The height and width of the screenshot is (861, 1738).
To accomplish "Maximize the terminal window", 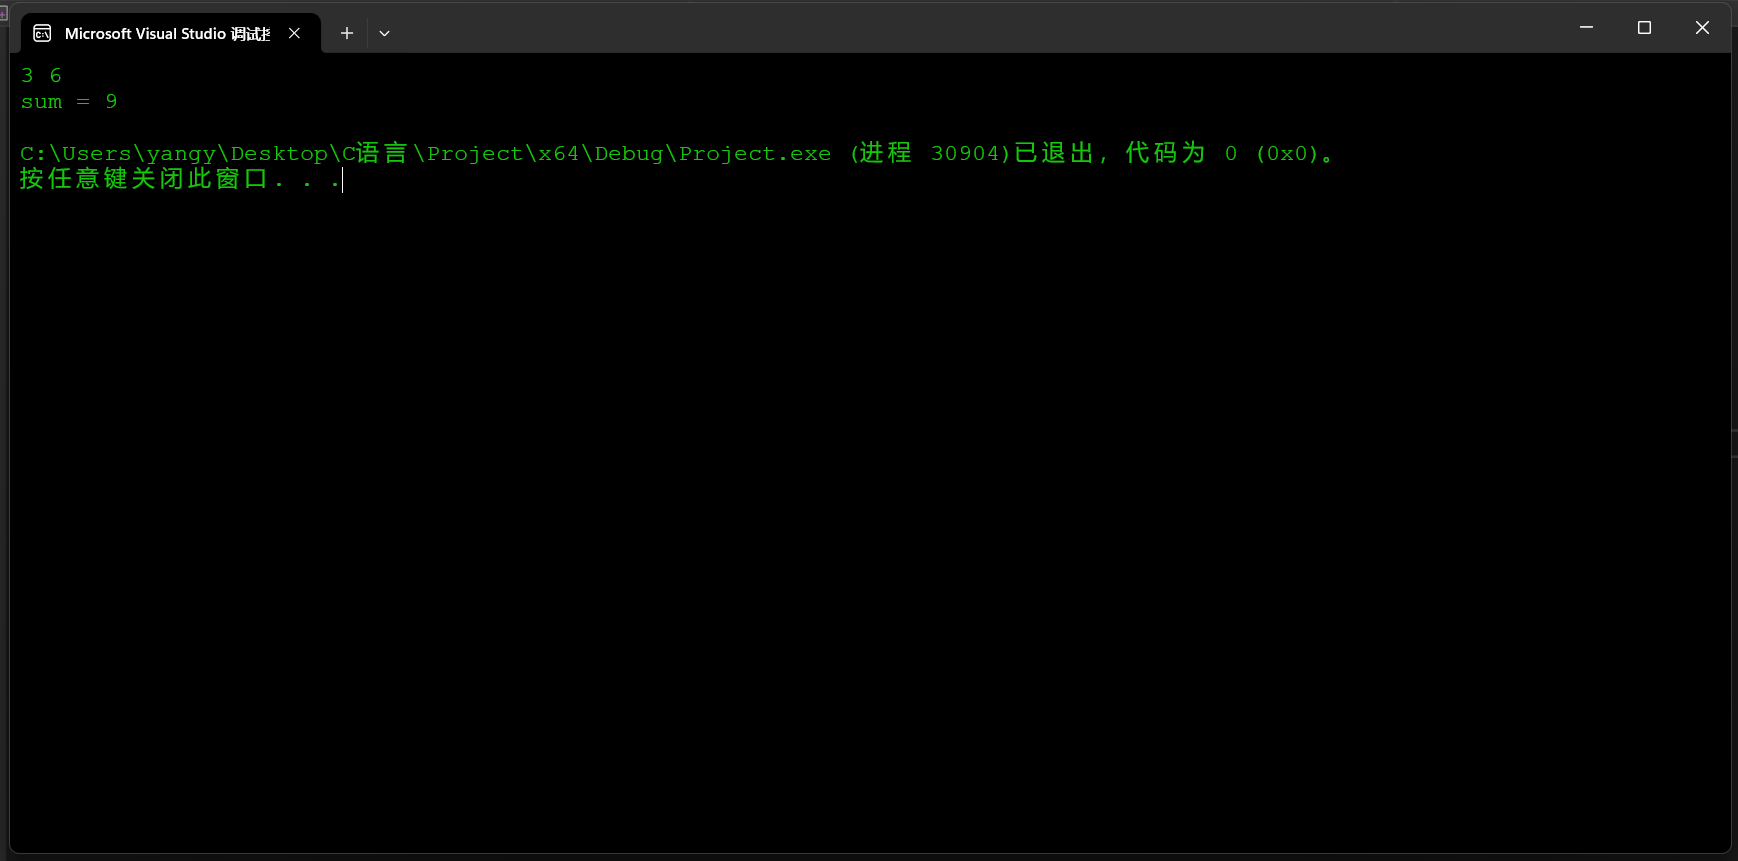I will click(x=1643, y=27).
